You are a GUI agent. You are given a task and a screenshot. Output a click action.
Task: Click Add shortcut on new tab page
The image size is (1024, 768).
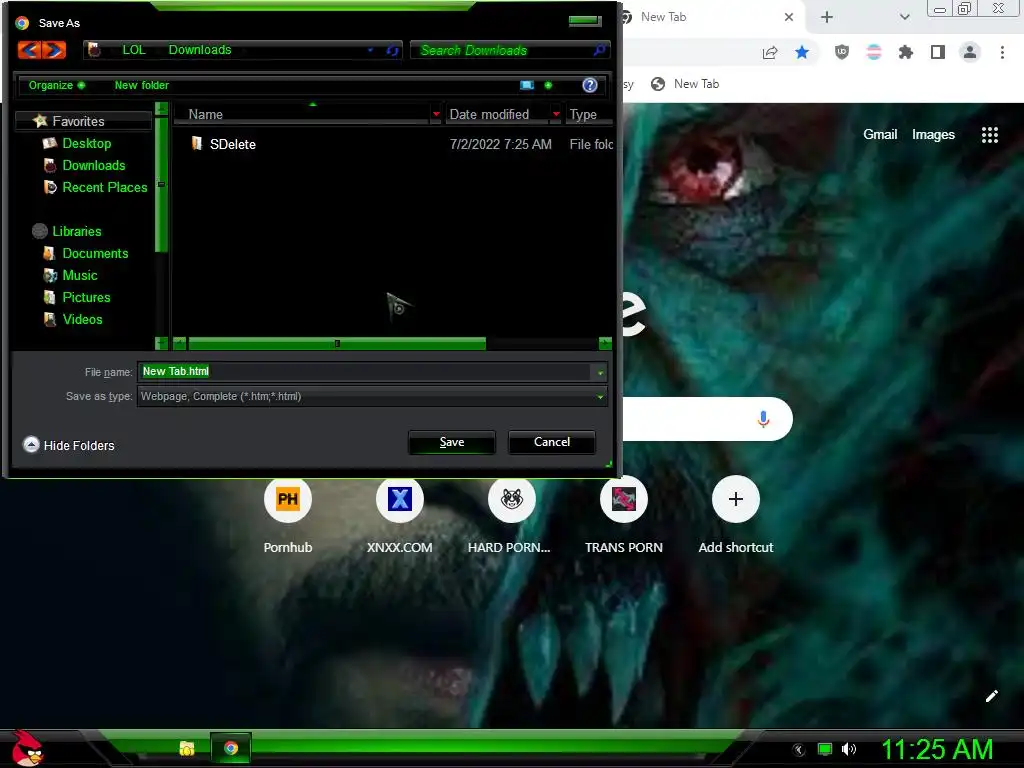tap(736, 515)
